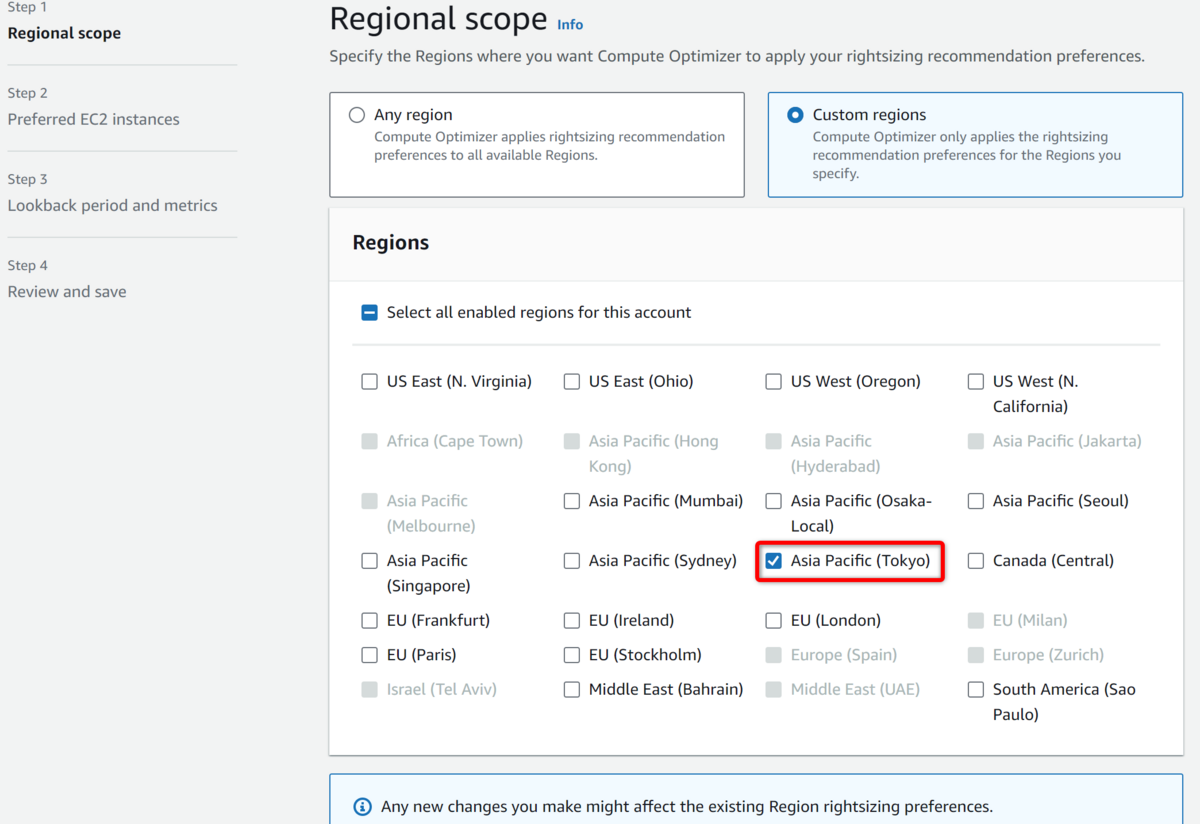Screen dimensions: 1200x824
Task: Check the Middle East (Bahrain) checkbox
Action: 571,689
